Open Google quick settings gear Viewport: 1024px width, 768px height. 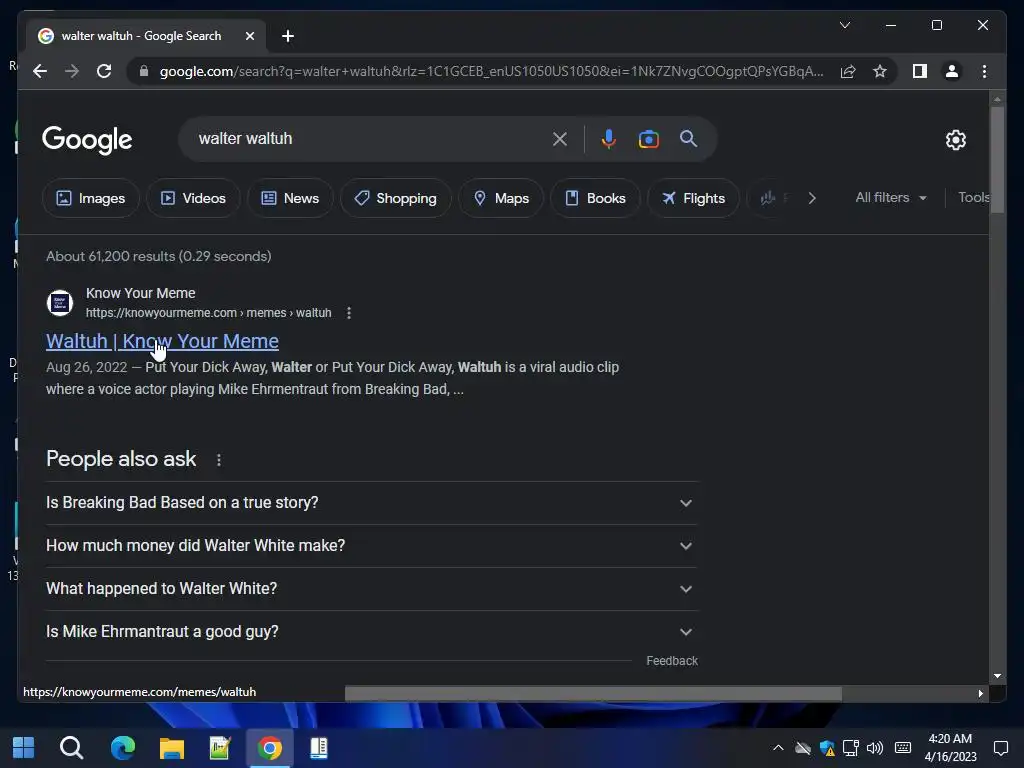point(955,140)
